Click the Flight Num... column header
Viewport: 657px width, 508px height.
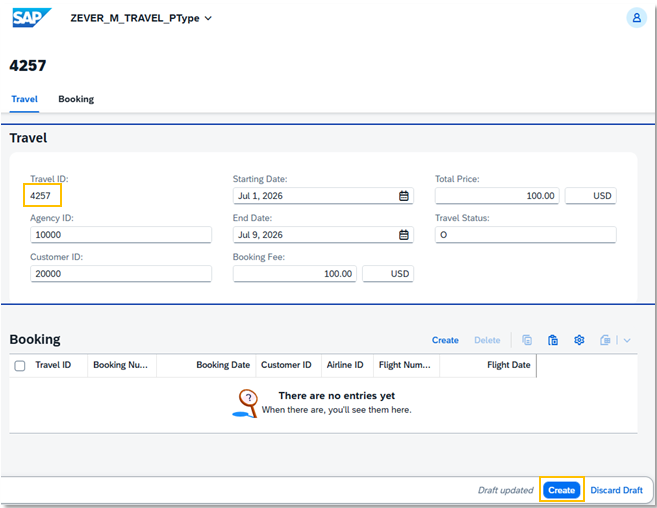(404, 365)
